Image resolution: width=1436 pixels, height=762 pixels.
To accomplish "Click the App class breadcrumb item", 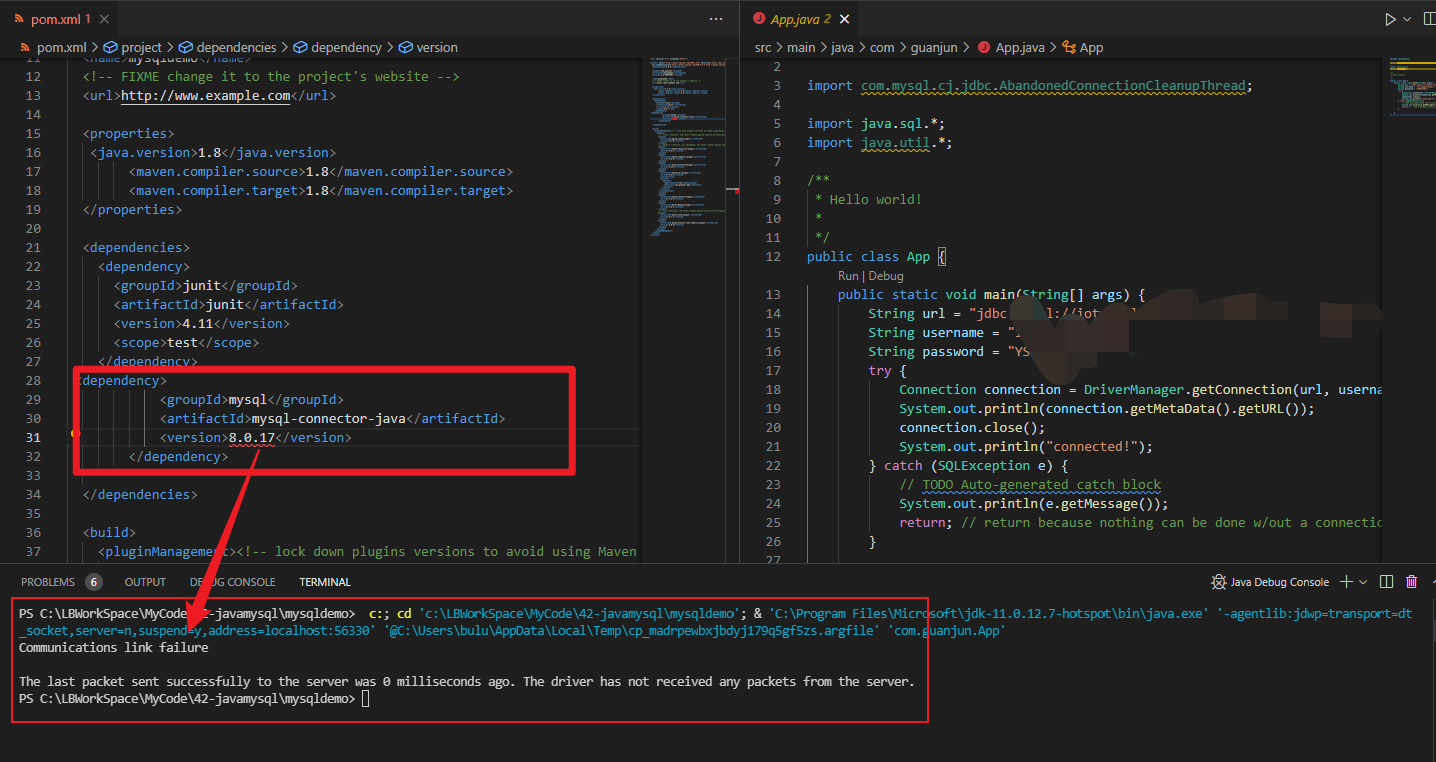I will coord(1091,47).
